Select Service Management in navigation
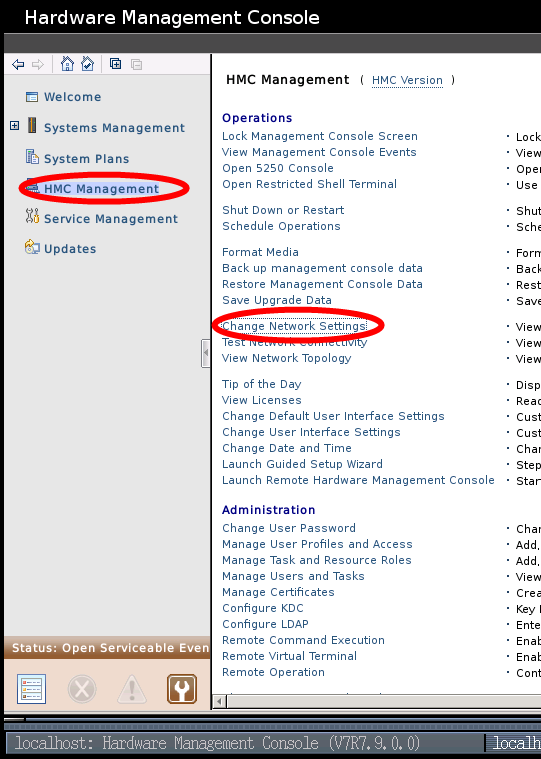 (x=111, y=219)
